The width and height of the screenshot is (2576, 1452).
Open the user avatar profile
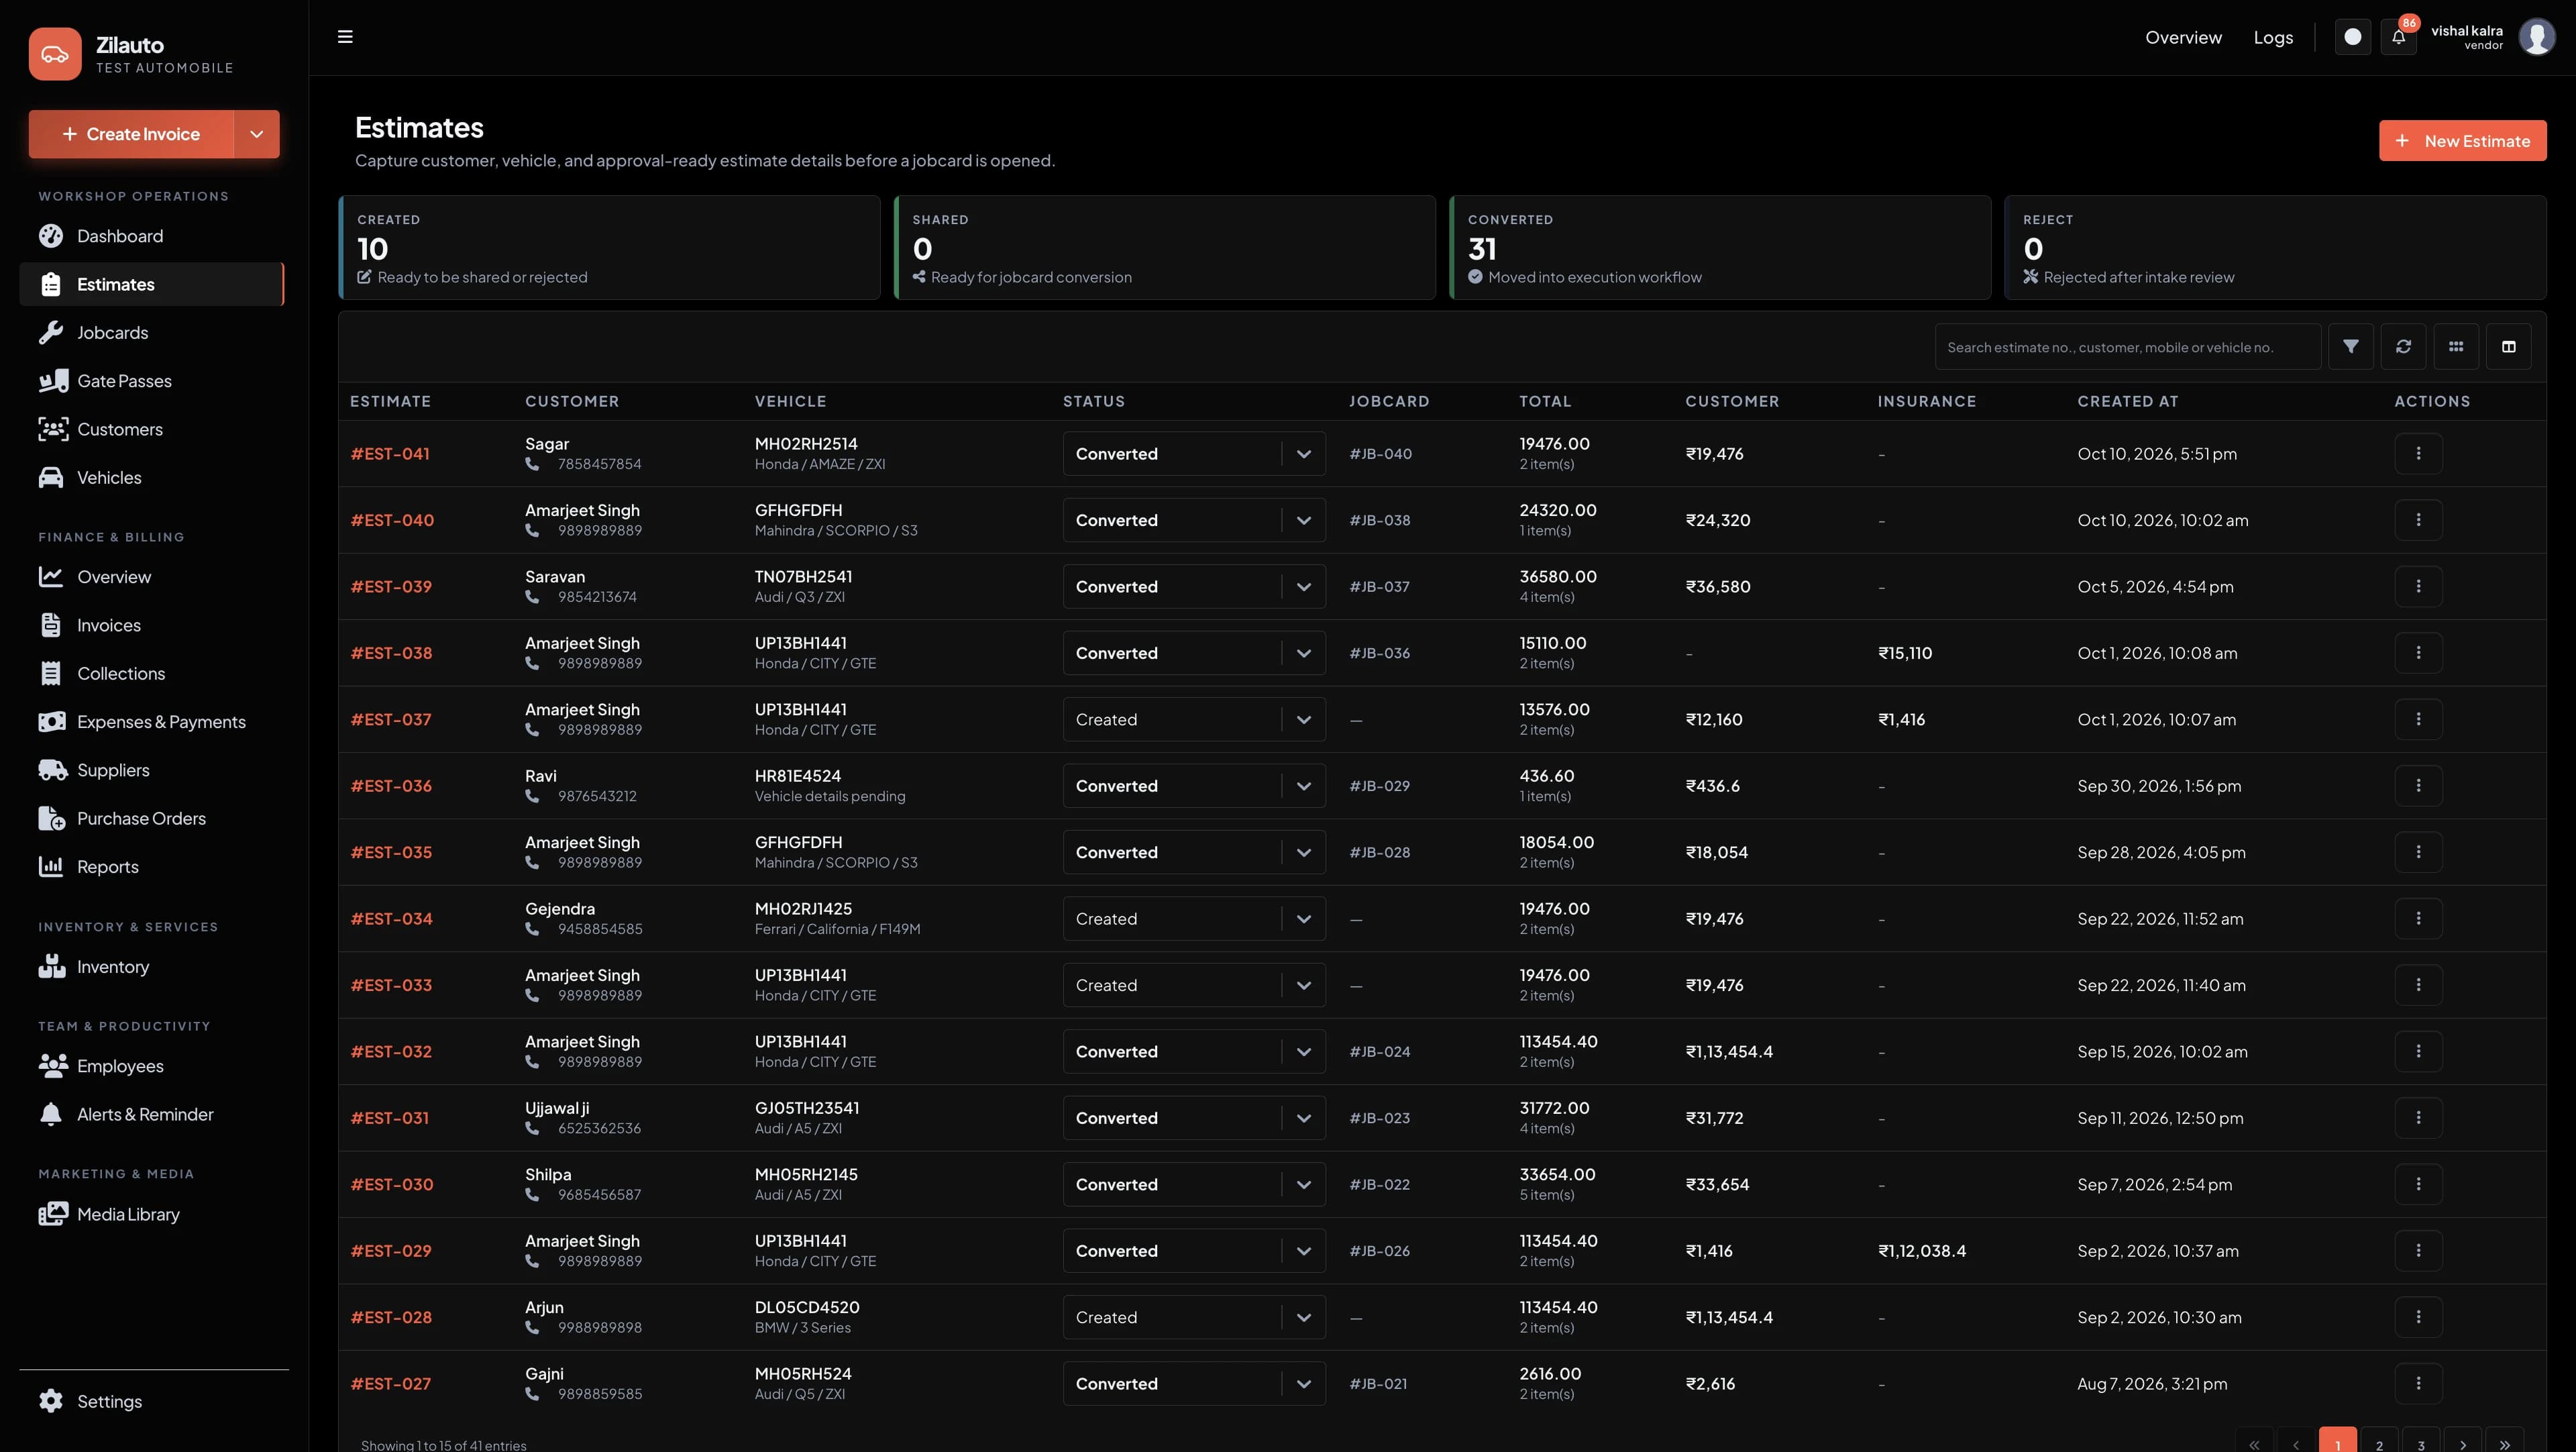[x=2536, y=37]
